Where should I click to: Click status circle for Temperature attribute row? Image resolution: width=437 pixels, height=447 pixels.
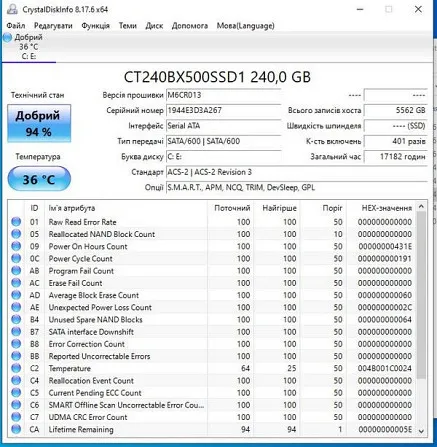click(x=16, y=368)
